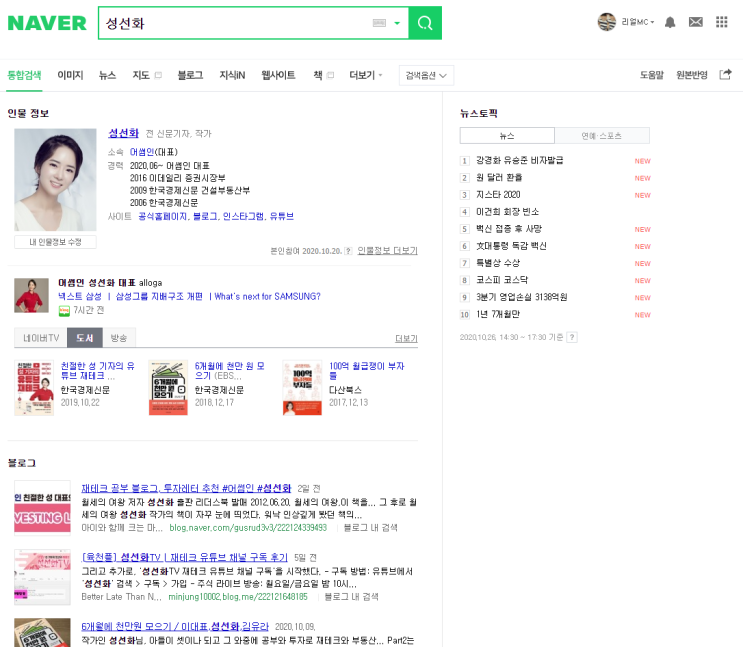Viewport: 743px width, 647px height.
Task: Open the 검색옵션 dropdown
Action: (426, 75)
